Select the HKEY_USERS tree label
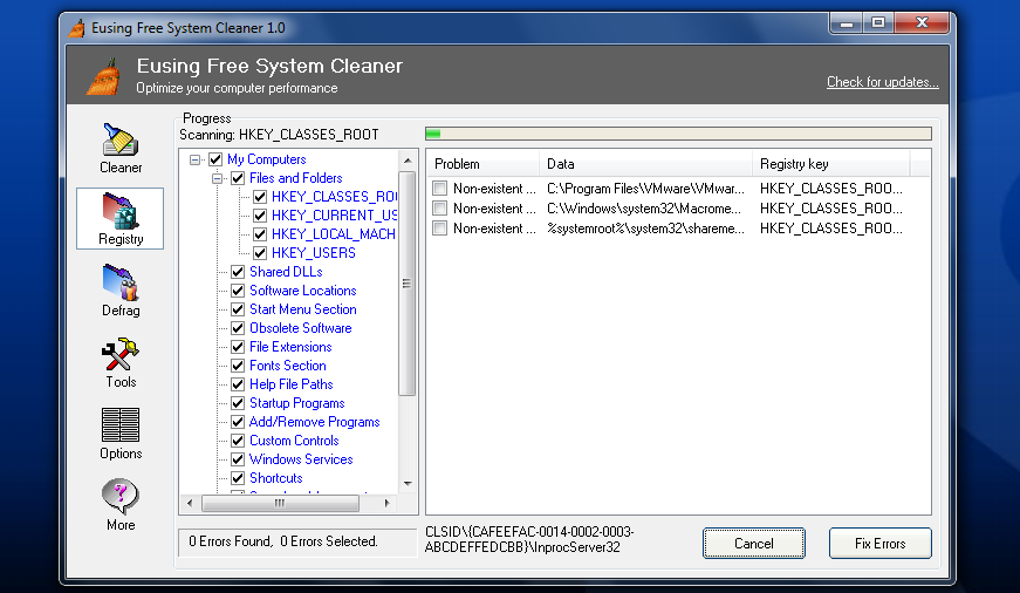The height and width of the screenshot is (593, 1020). tap(314, 253)
